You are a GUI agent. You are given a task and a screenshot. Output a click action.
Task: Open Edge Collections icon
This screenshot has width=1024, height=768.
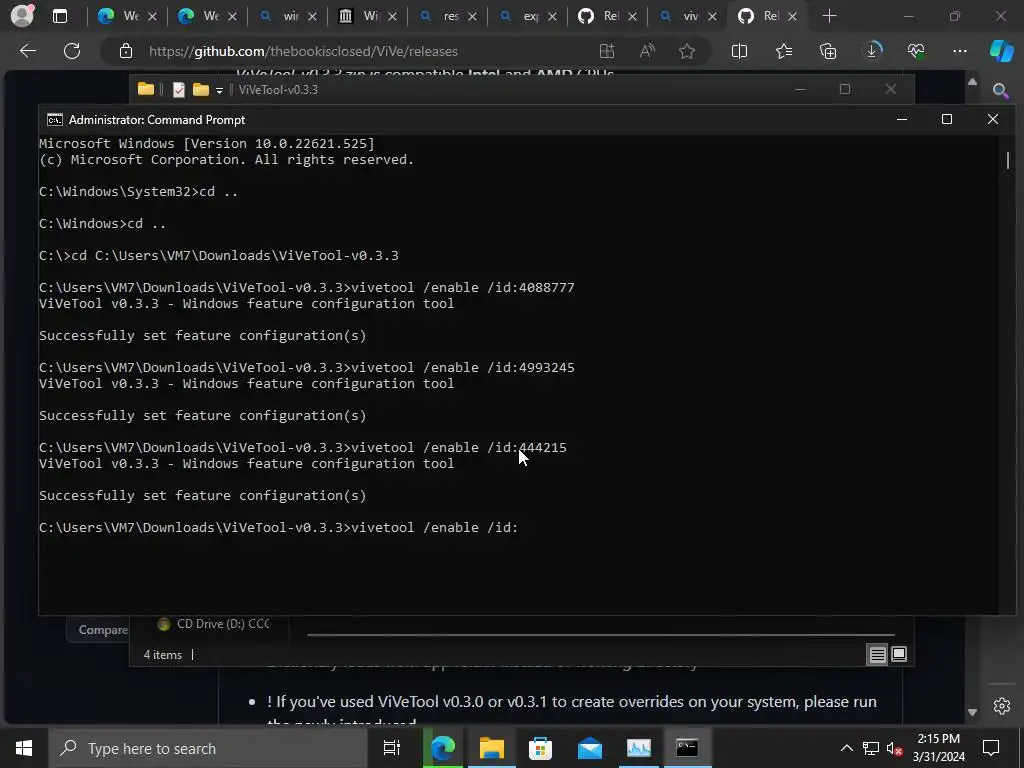(x=828, y=51)
